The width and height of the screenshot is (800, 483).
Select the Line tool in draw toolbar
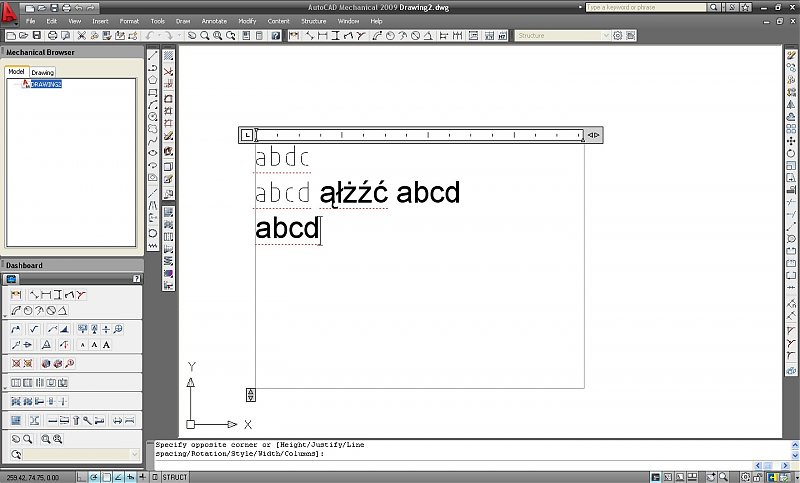[x=153, y=56]
